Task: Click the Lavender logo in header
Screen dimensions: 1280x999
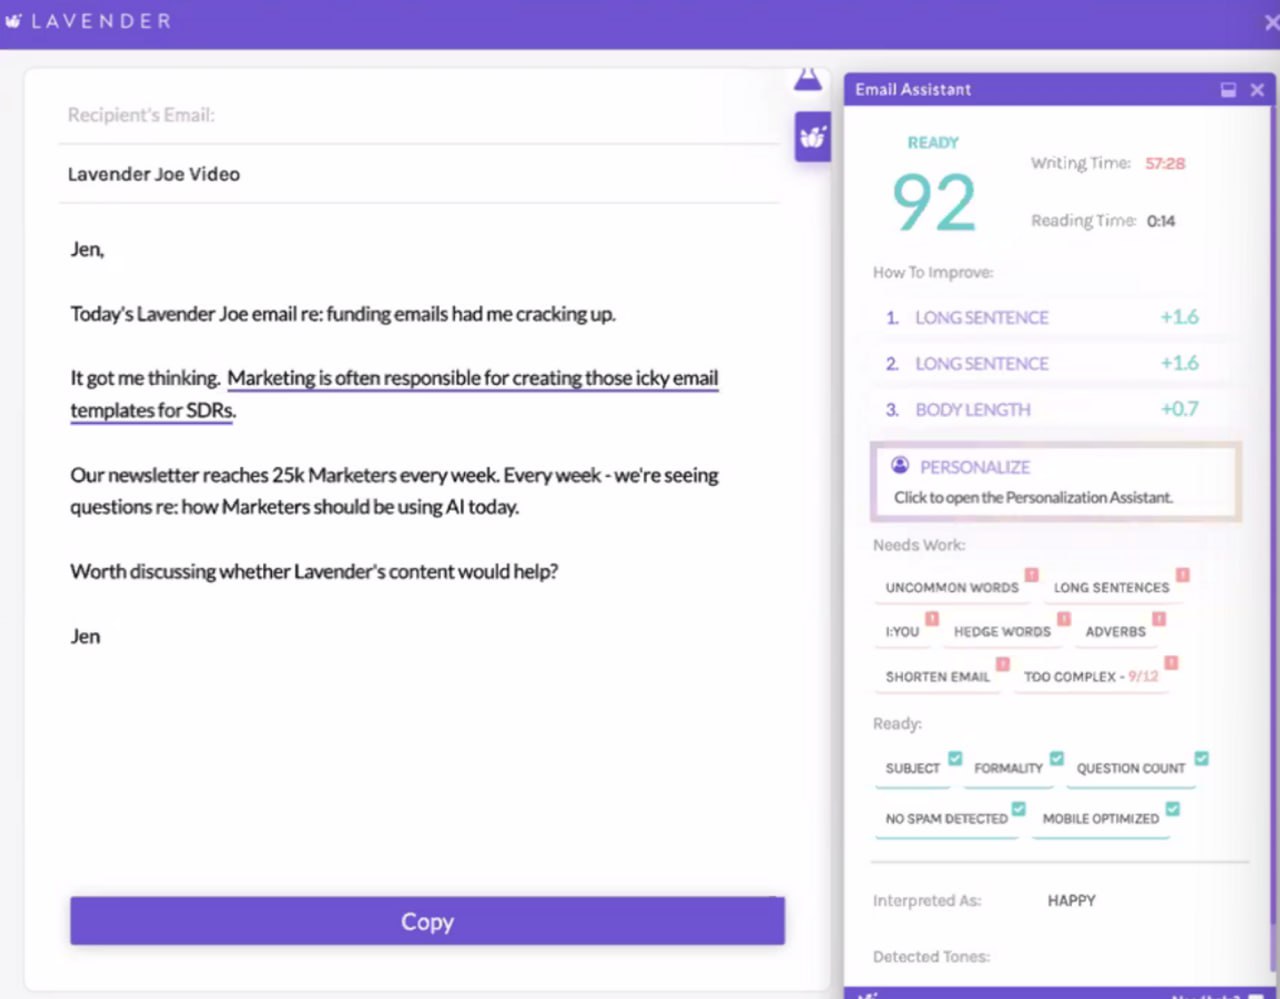Action: 88,21
